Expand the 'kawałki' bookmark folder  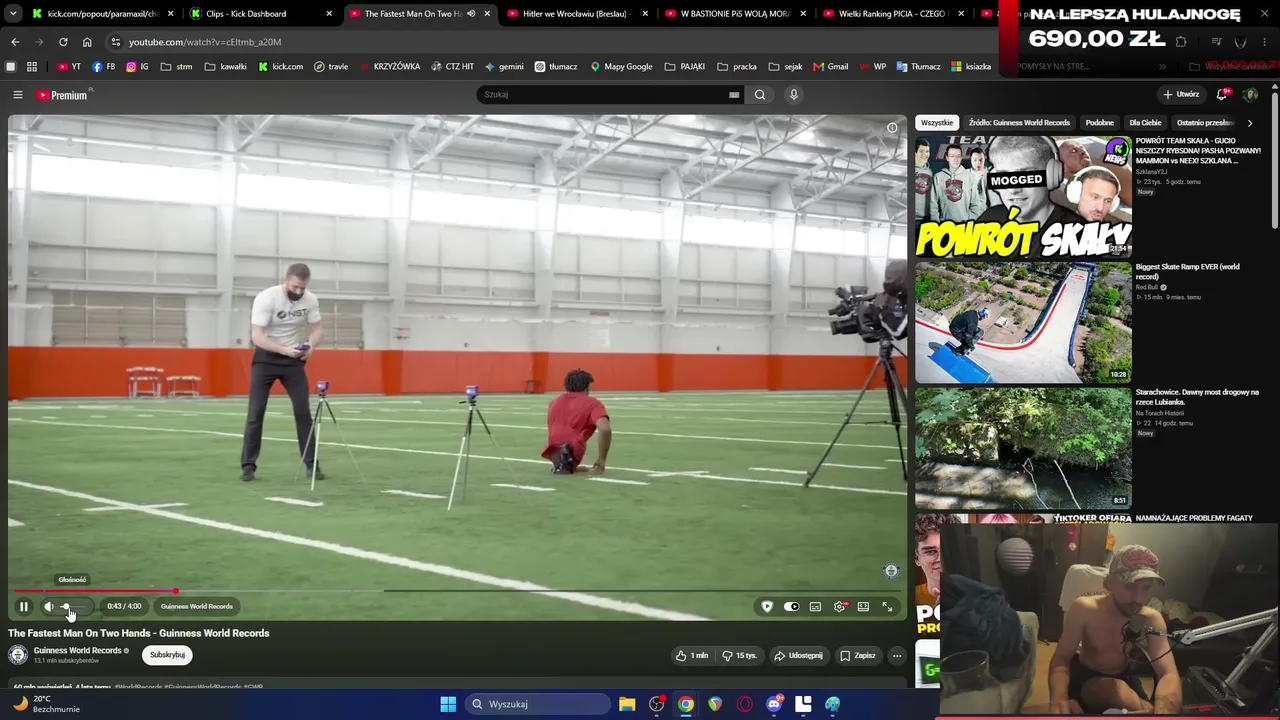(x=225, y=67)
